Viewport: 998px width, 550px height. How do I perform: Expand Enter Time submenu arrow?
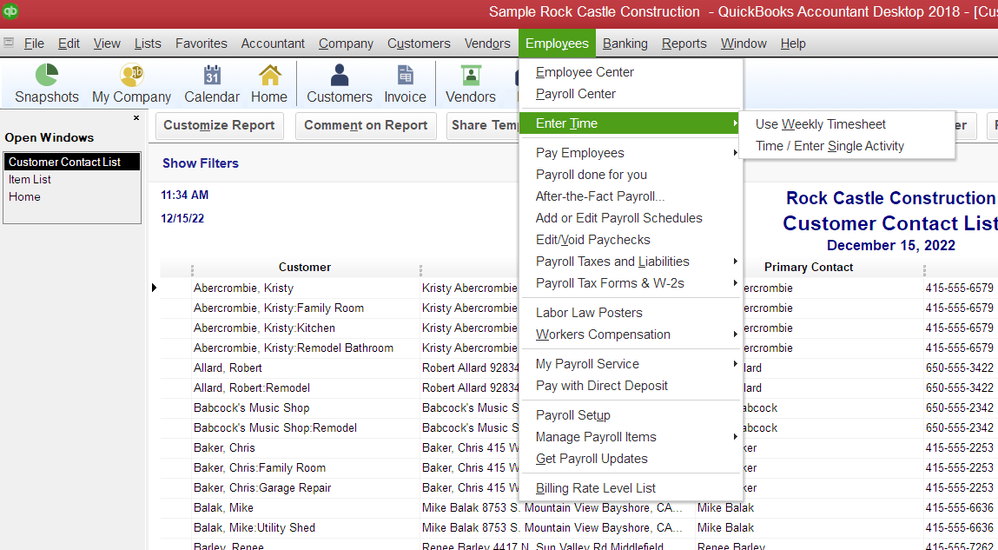click(734, 123)
